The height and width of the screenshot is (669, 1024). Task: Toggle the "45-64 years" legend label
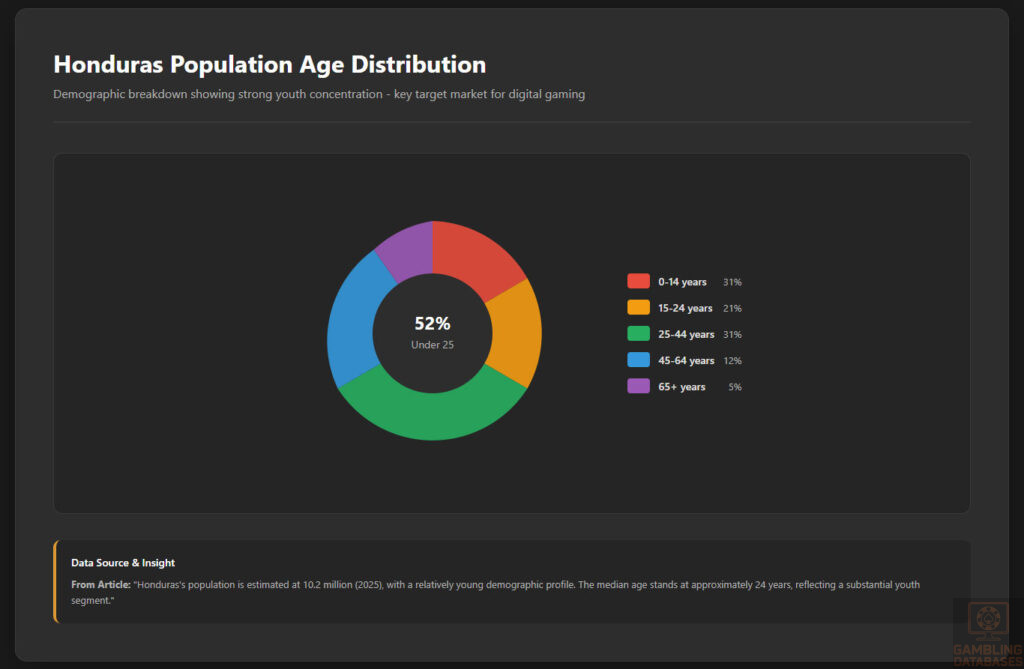click(686, 360)
